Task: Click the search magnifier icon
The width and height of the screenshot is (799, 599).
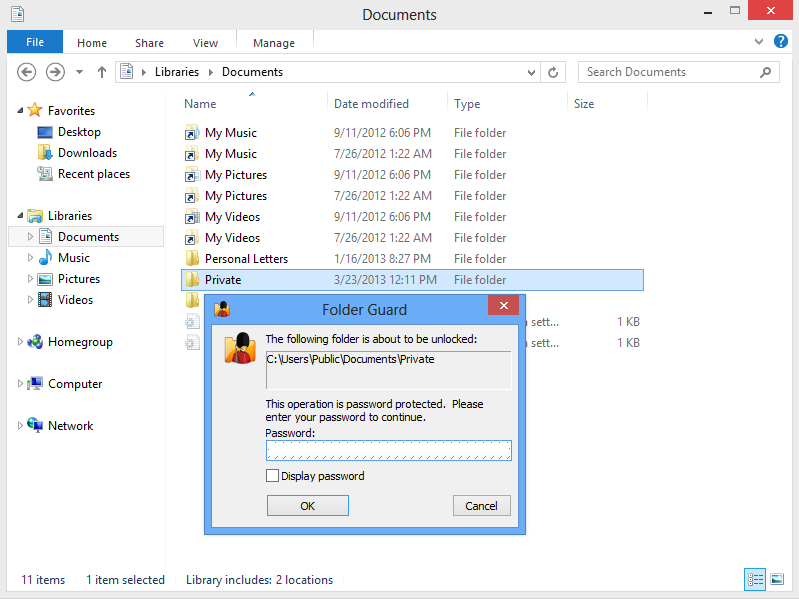Action: (x=765, y=72)
